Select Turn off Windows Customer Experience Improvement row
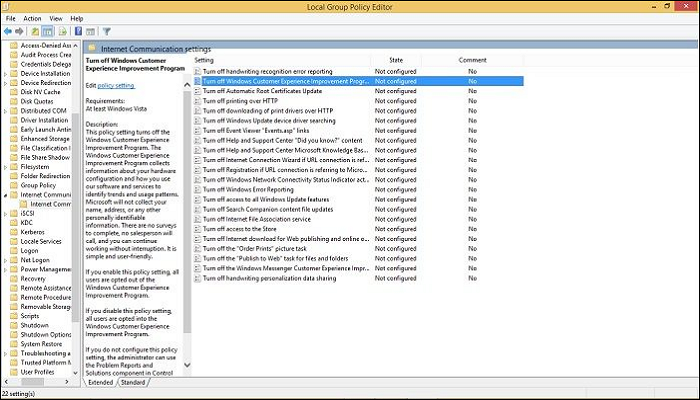The image size is (700, 400). click(x=358, y=81)
